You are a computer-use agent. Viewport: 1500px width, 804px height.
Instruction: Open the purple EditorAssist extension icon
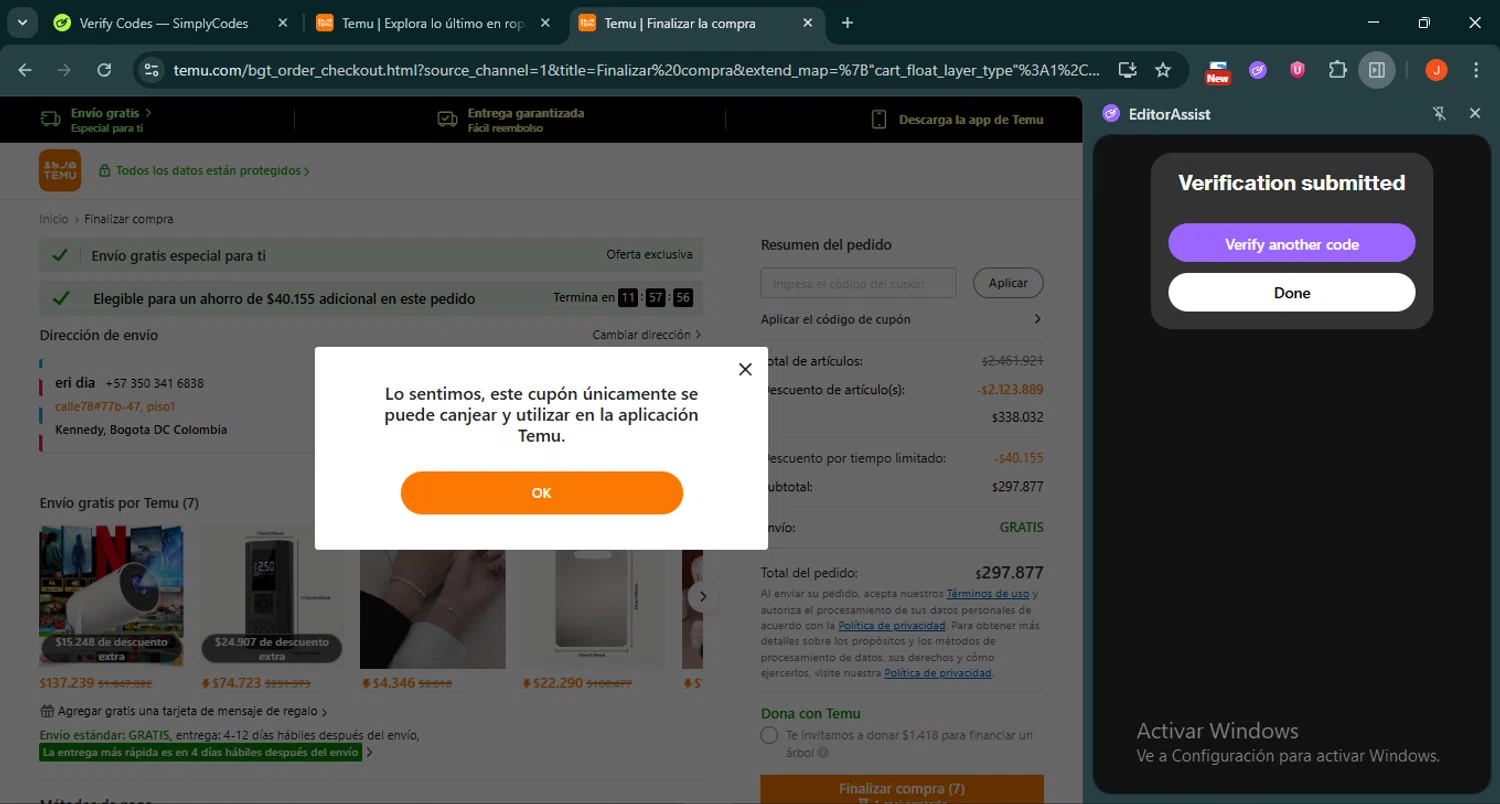(x=1258, y=70)
